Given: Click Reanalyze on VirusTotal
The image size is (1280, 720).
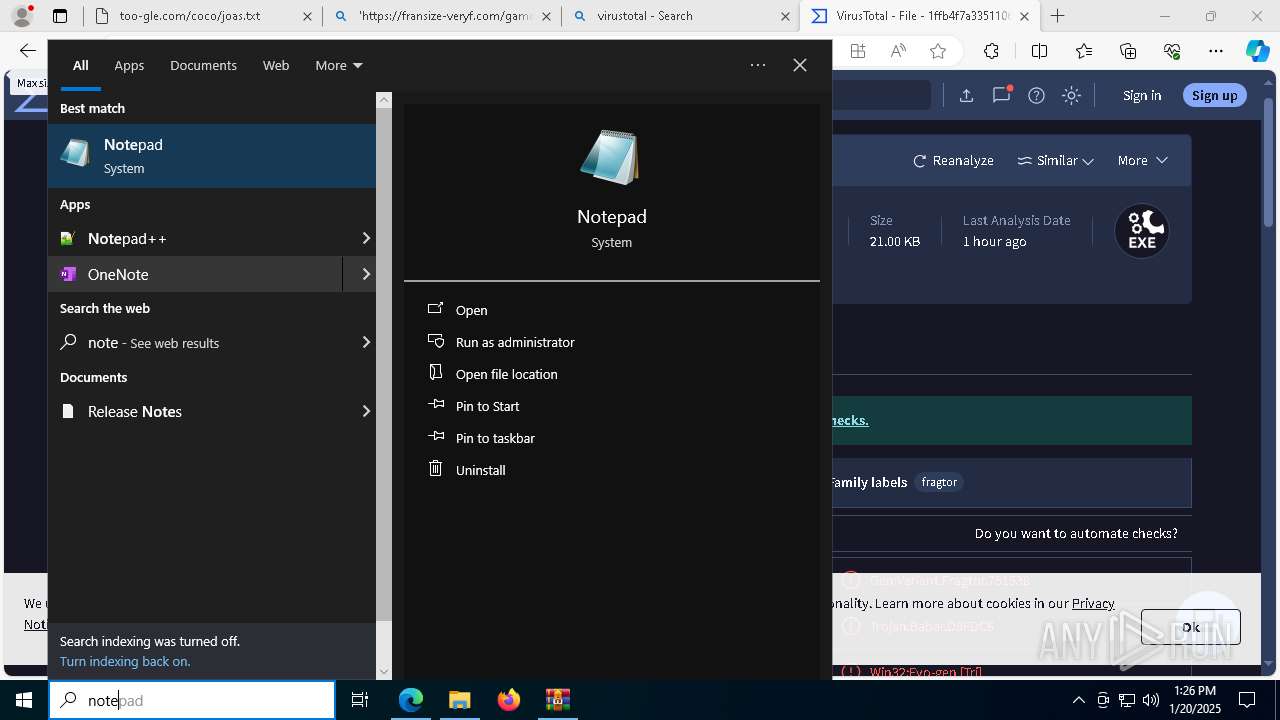Looking at the screenshot, I should 953,160.
